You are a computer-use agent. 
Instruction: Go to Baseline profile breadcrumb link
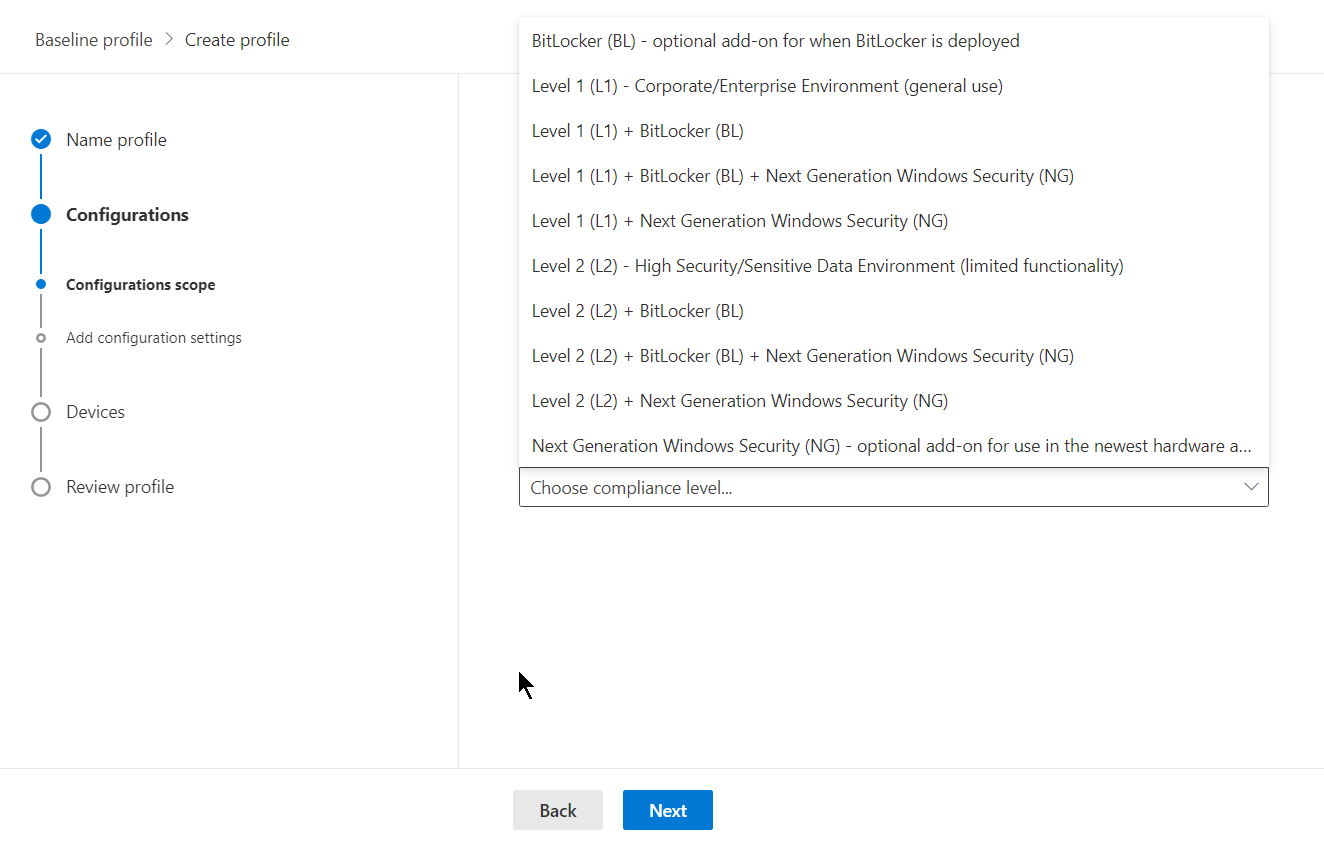[94, 40]
